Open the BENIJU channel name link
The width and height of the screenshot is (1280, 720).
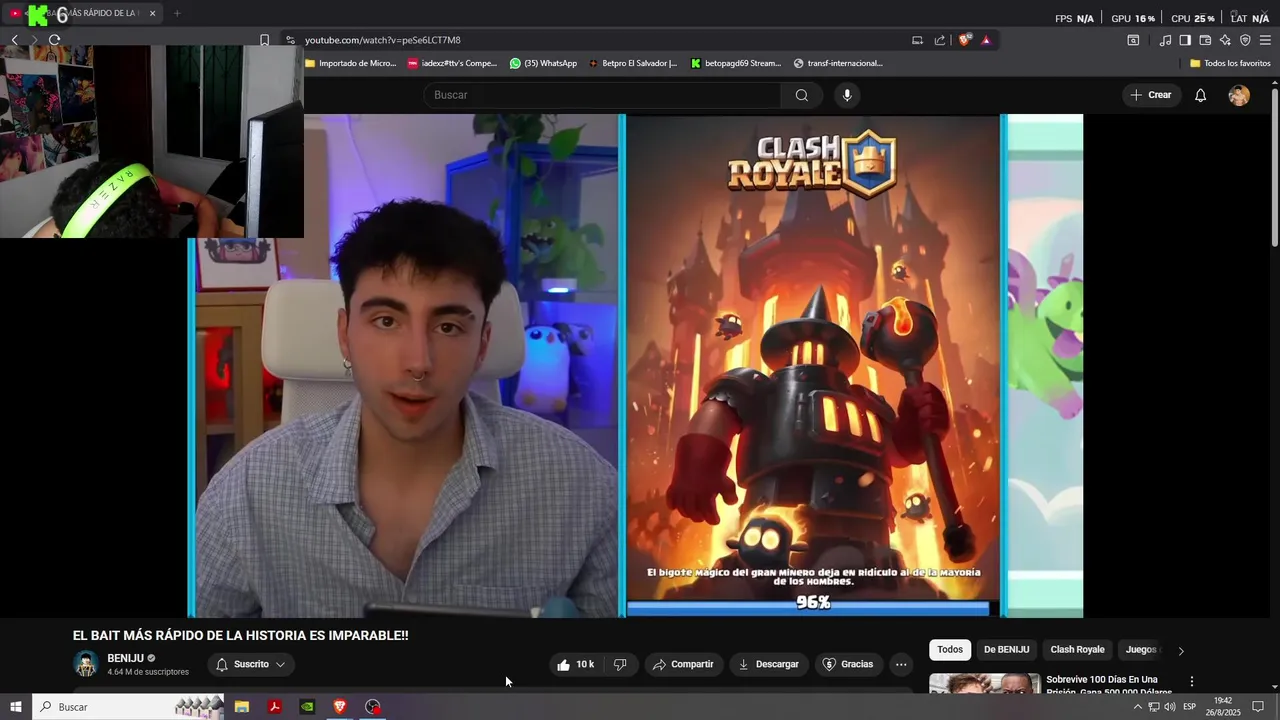click(126, 658)
